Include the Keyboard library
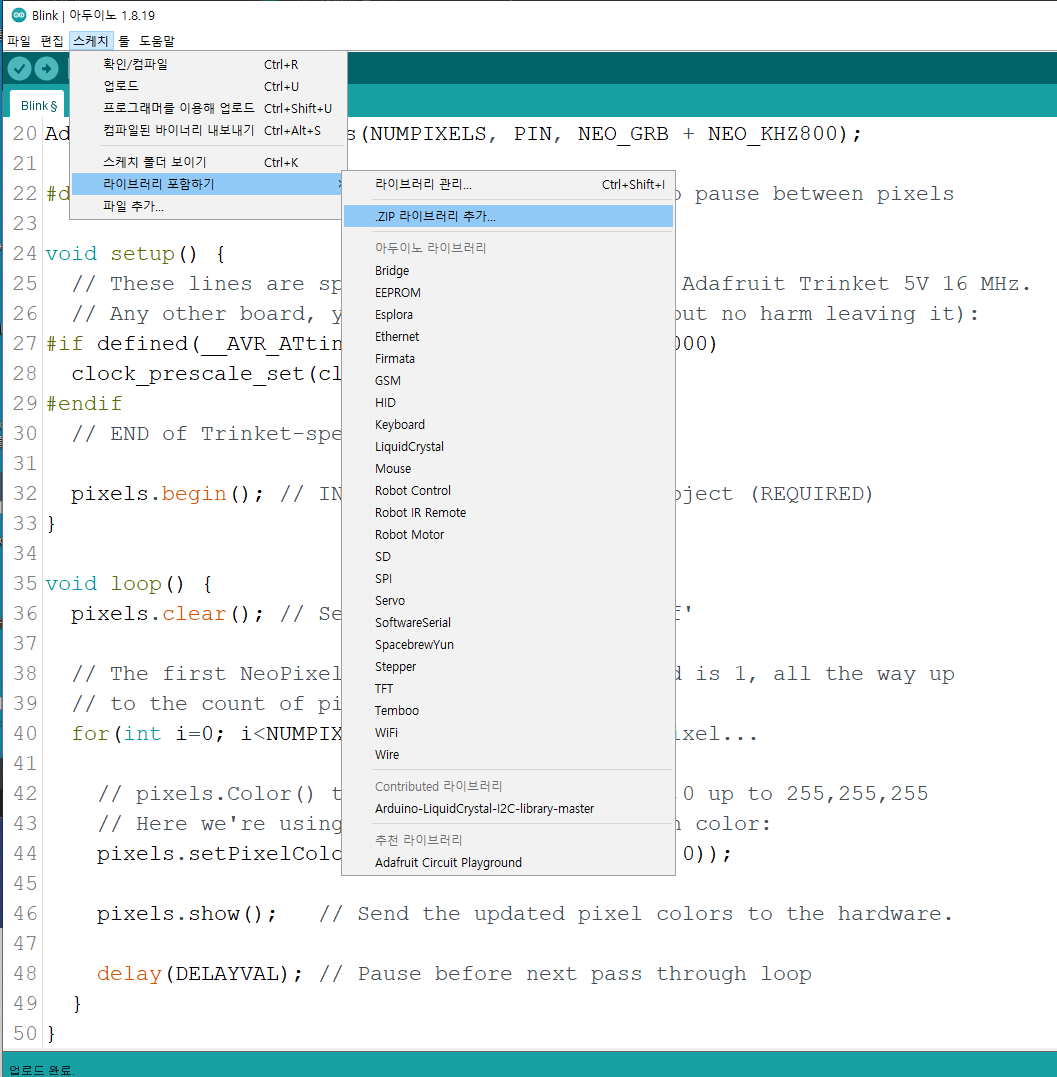The height and width of the screenshot is (1077, 1057). click(x=508, y=424)
